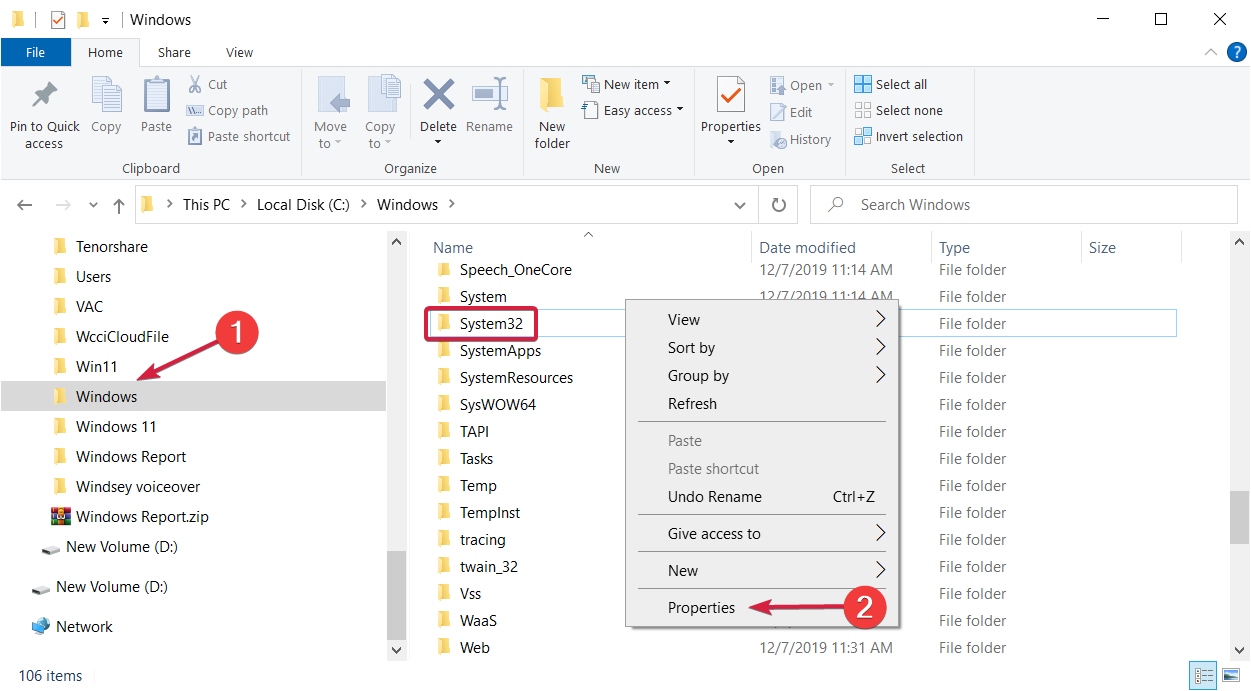Open the Group by submenu
The image size is (1251, 691).
pos(762,376)
